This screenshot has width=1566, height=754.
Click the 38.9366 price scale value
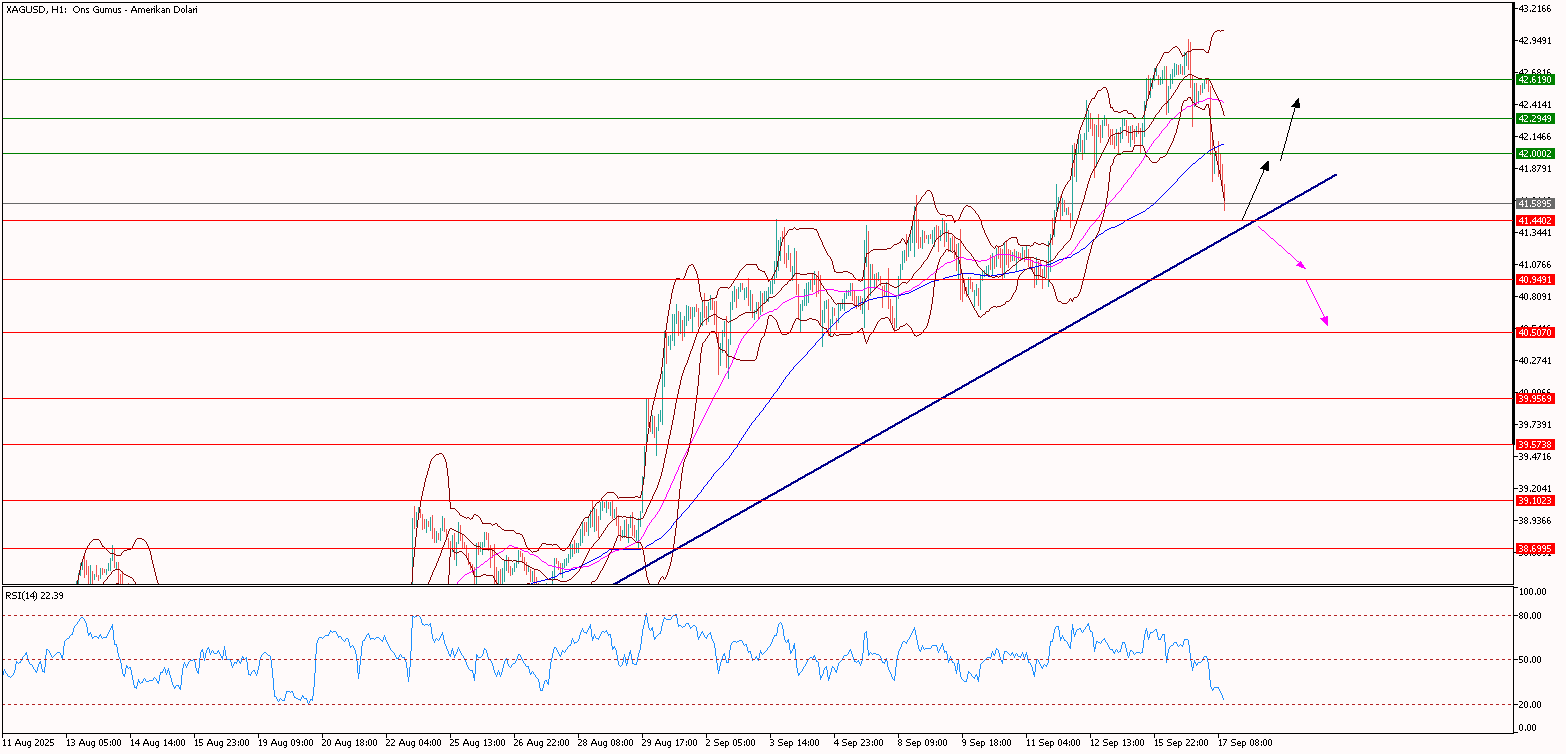pyautogui.click(x=1535, y=520)
